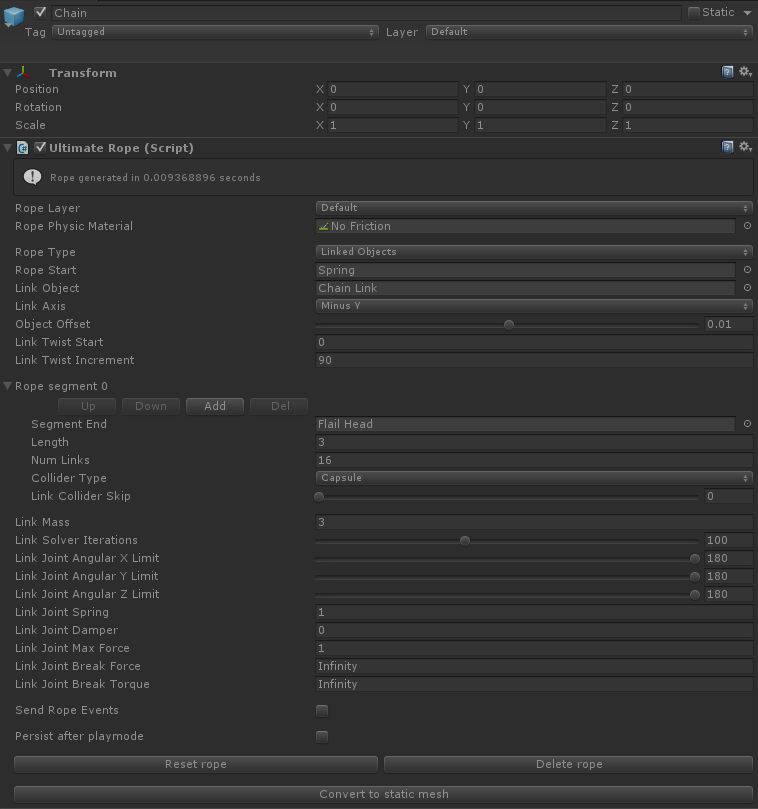Screen dimensions: 758x809
Task: Enable Persist after playmode checkbox
Action: coord(322,736)
